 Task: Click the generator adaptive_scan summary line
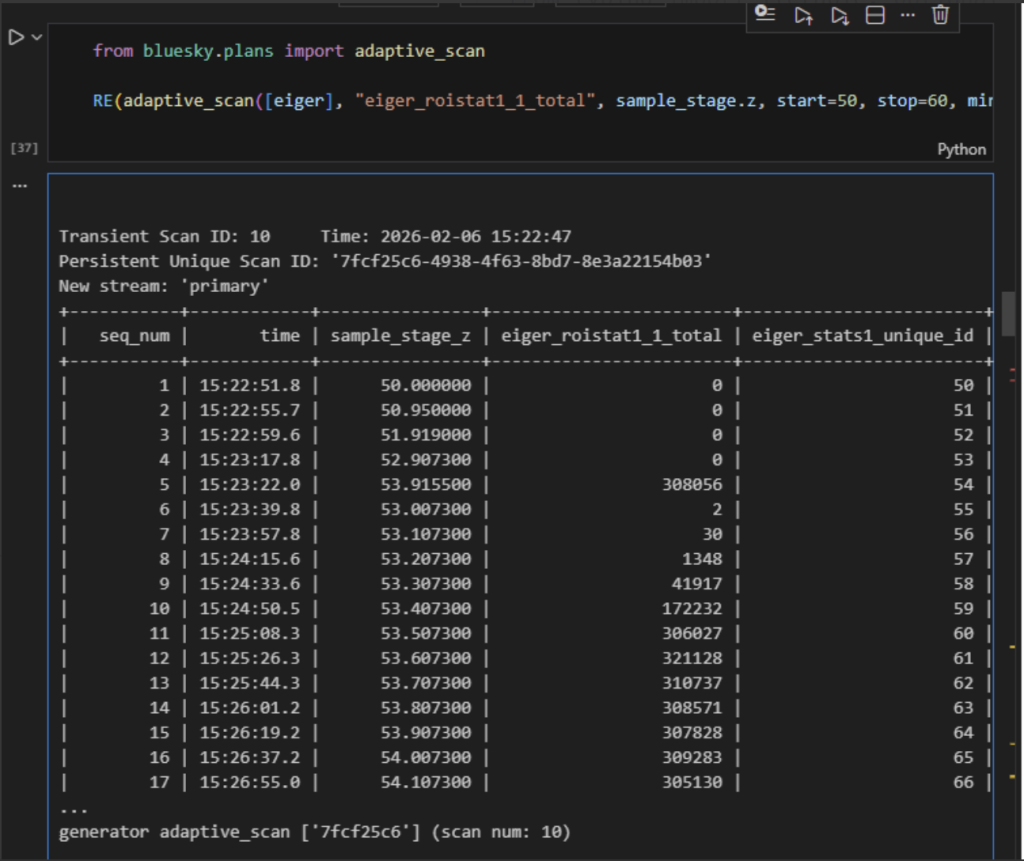pos(315,832)
